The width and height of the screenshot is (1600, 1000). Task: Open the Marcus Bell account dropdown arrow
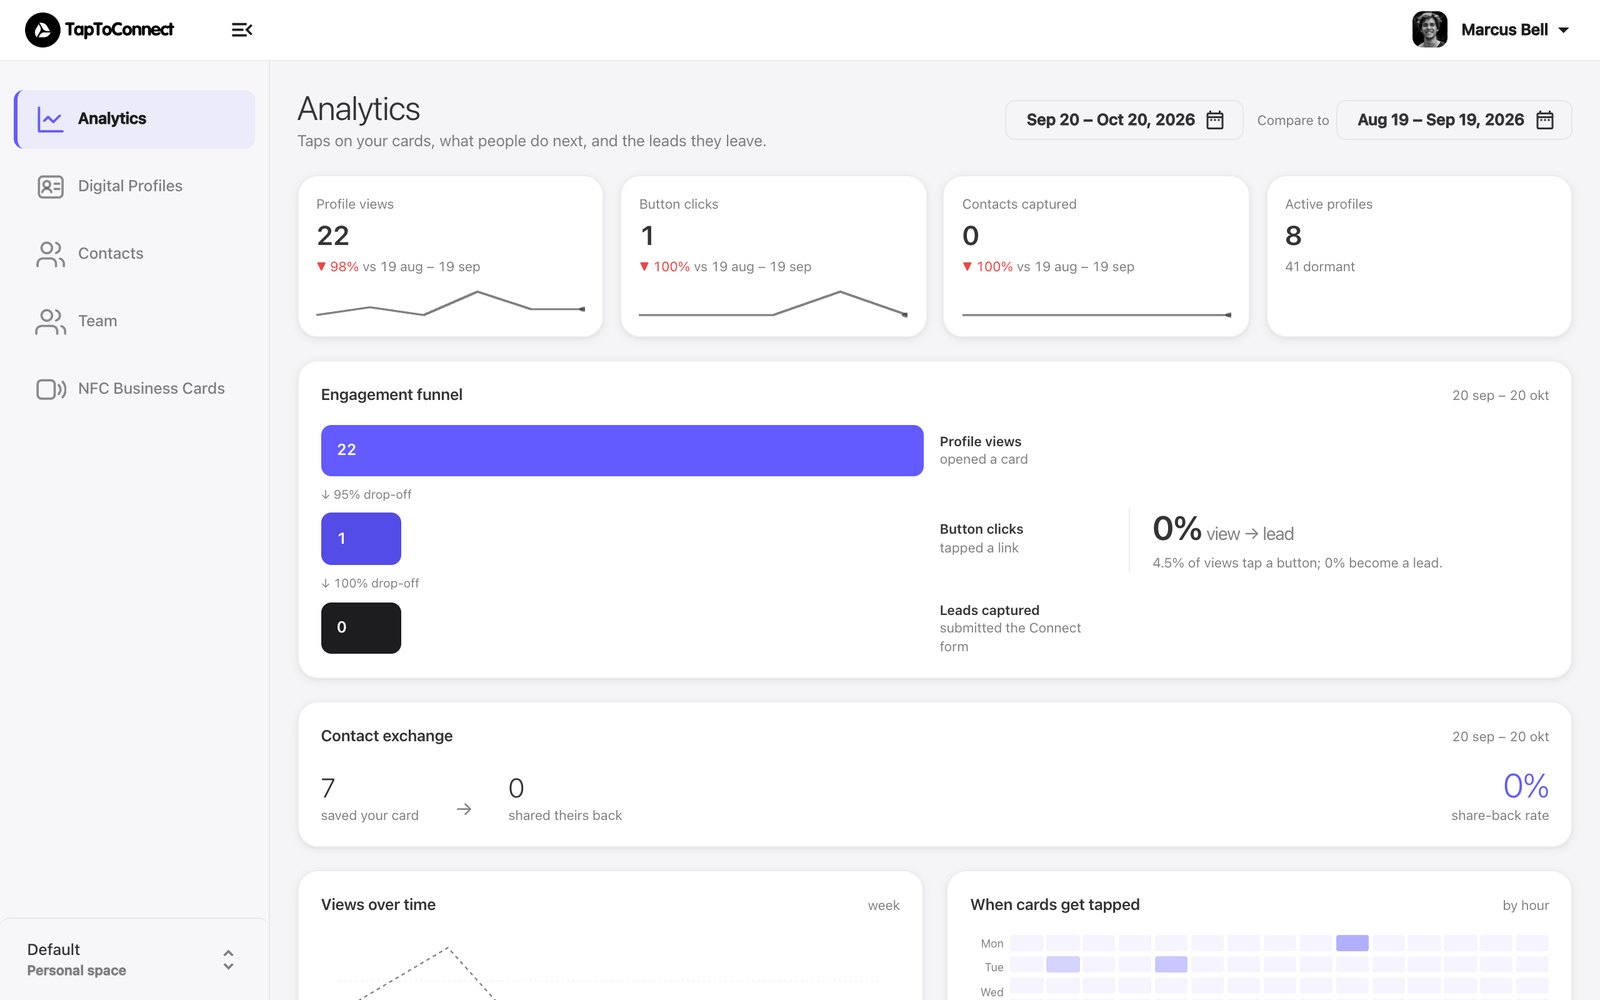1563,30
